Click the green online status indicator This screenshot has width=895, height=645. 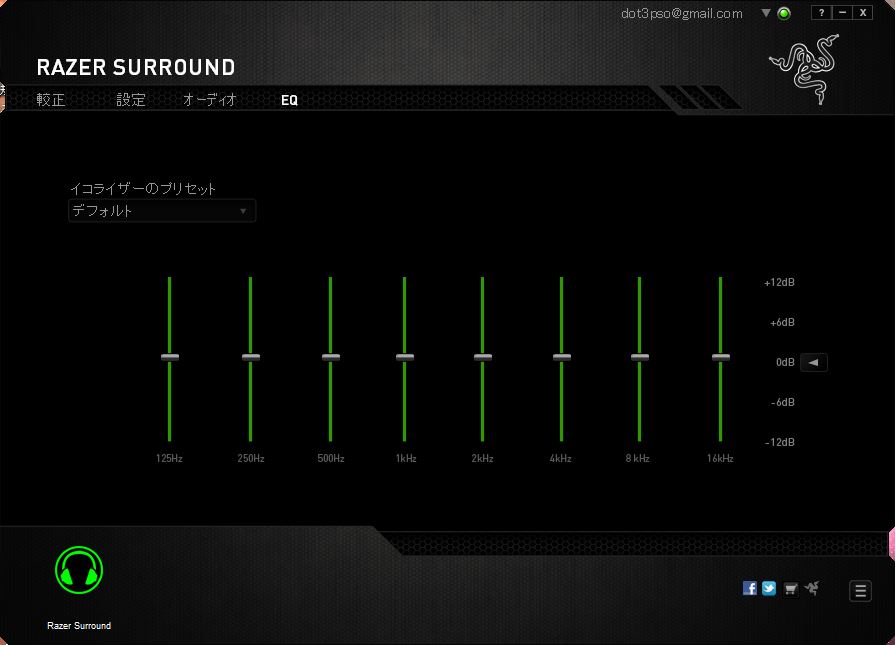[784, 13]
